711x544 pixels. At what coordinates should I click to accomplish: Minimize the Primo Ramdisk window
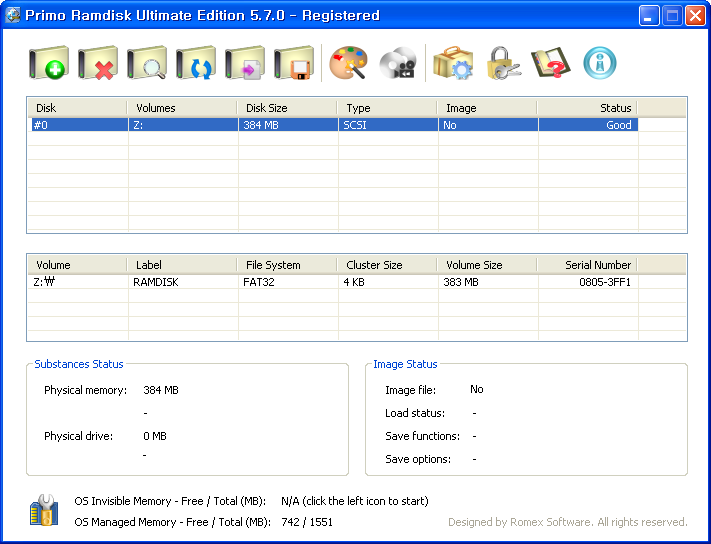649,16
